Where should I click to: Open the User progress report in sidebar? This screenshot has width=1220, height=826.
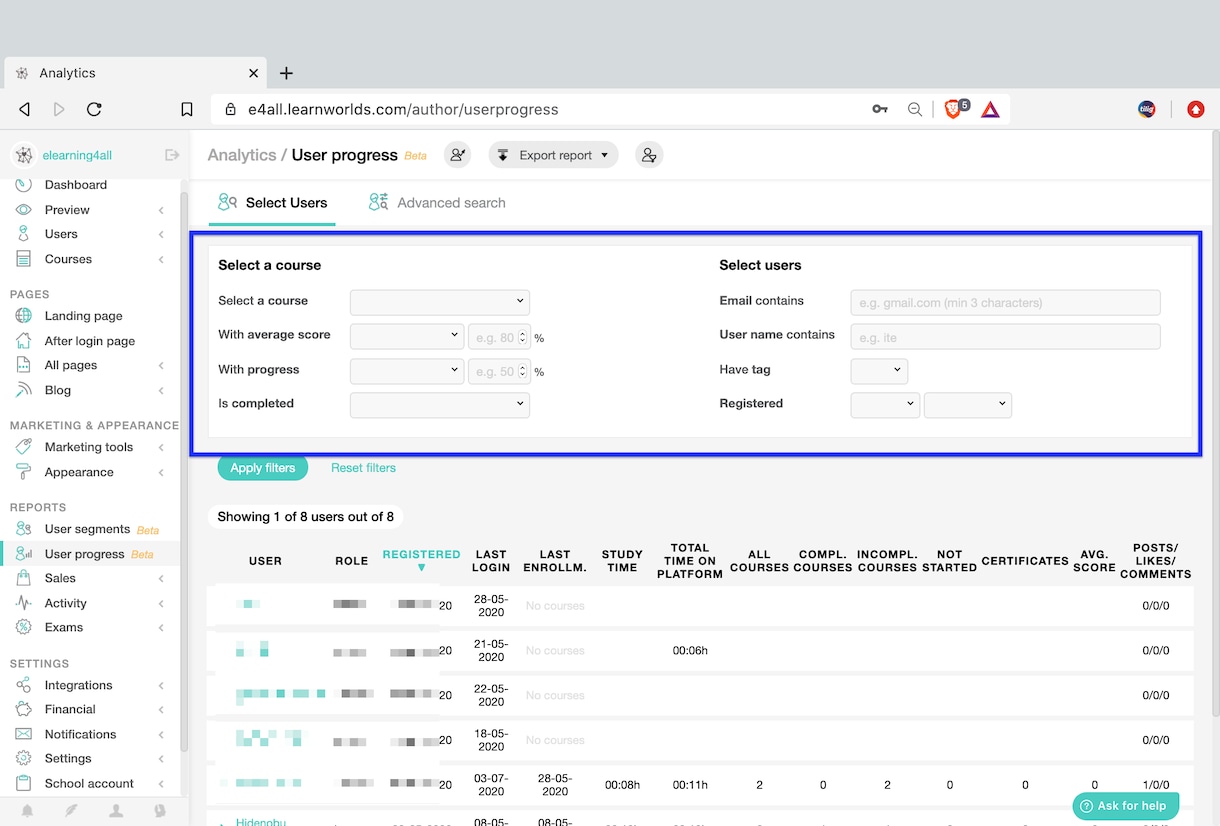click(x=85, y=554)
